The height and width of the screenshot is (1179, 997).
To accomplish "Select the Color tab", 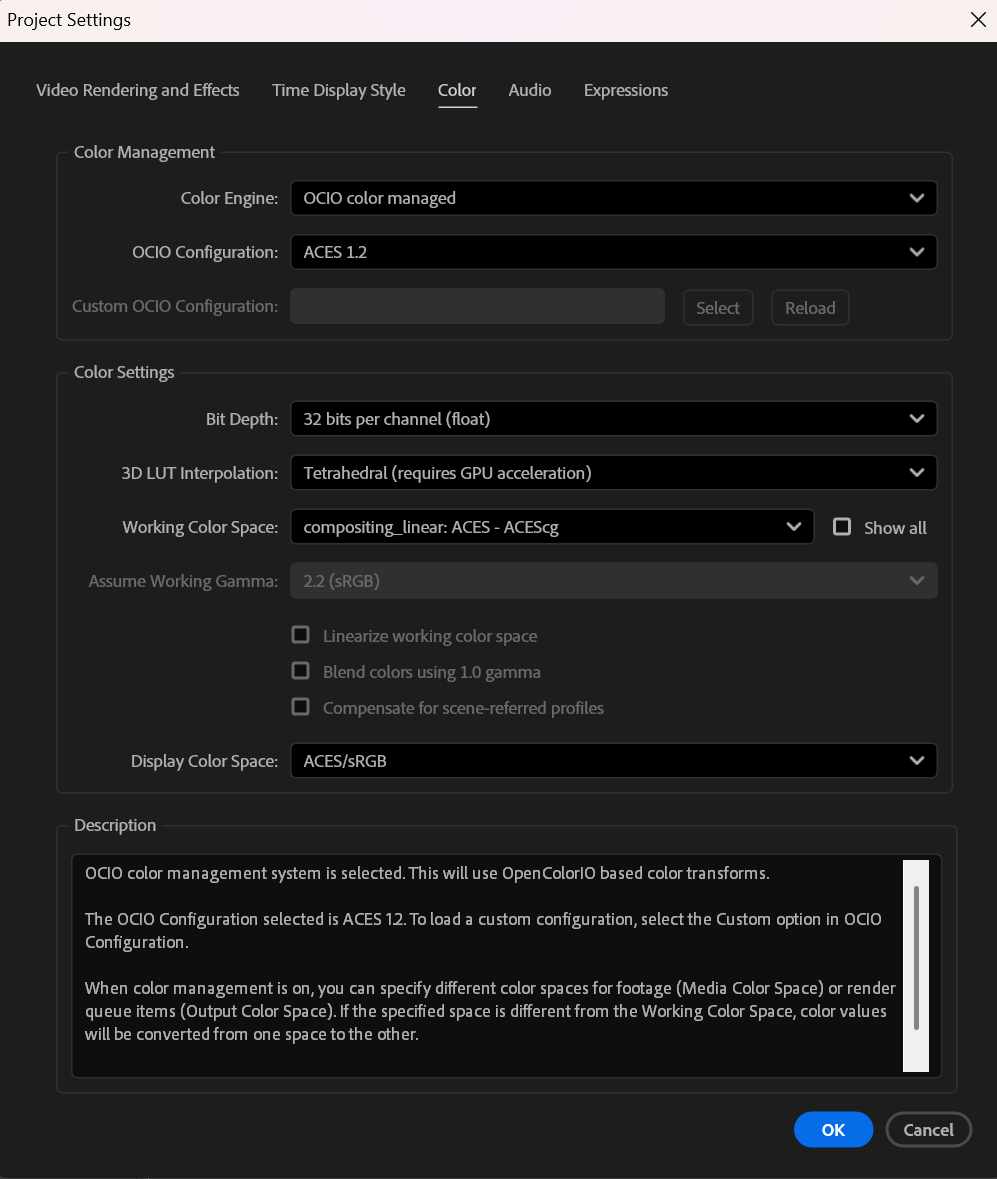I will tap(457, 90).
